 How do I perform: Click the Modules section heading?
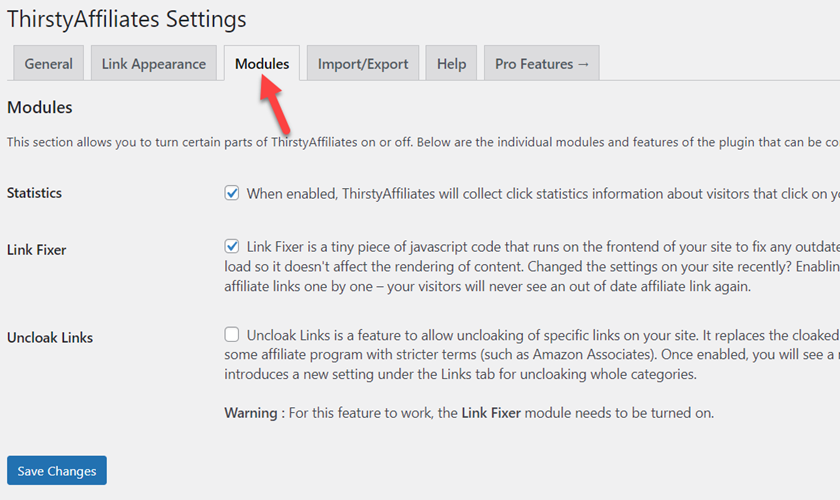tap(40, 107)
